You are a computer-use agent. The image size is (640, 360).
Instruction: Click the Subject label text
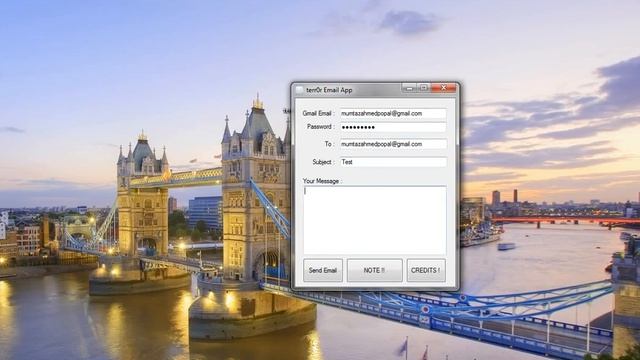323,162
